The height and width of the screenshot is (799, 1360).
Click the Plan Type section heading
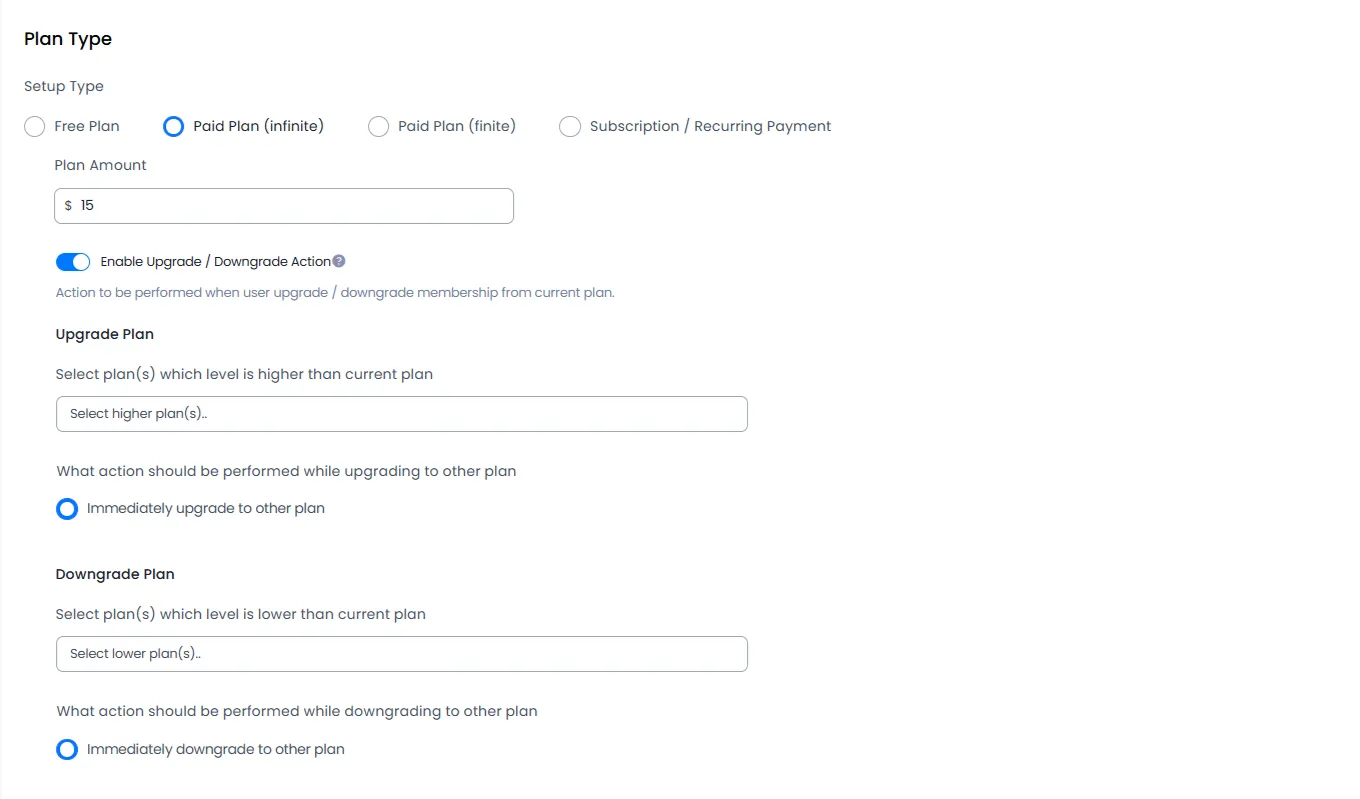pos(68,39)
